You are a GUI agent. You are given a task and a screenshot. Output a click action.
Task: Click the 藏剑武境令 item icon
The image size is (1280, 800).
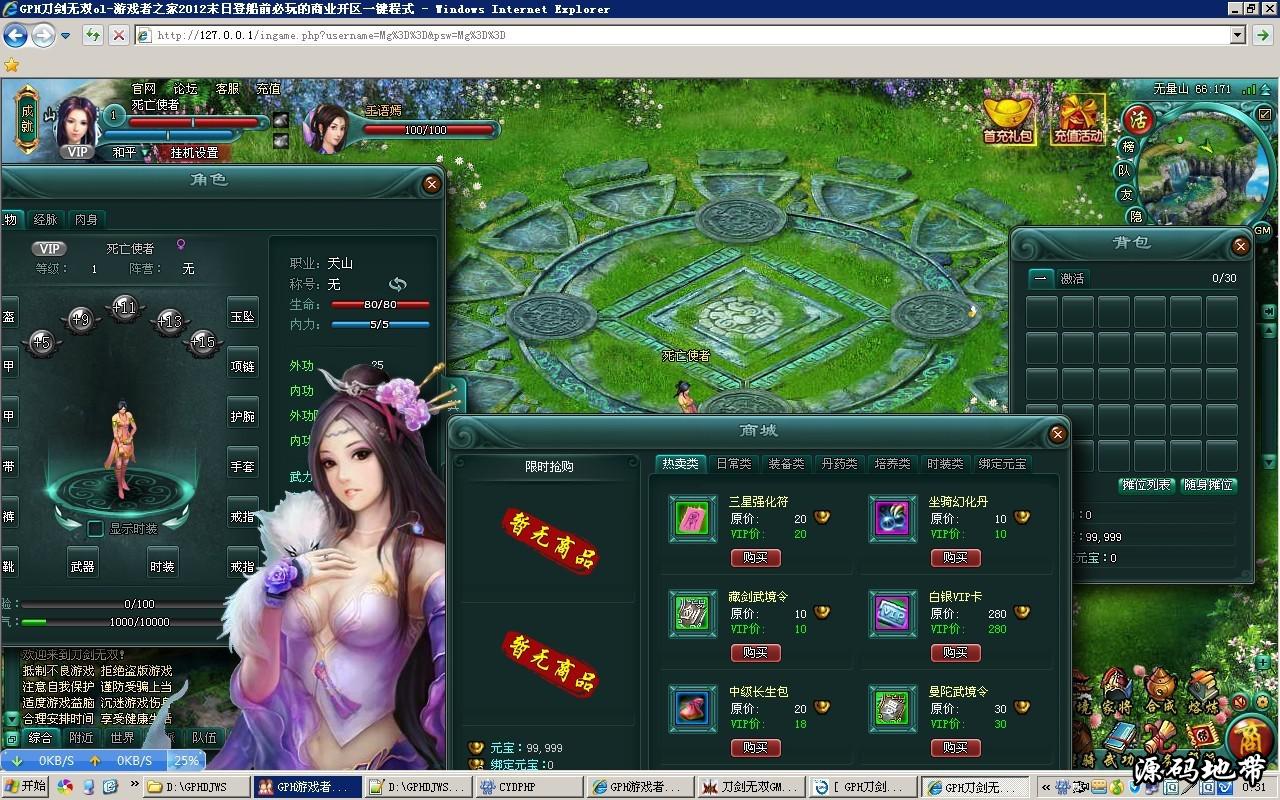(x=693, y=613)
